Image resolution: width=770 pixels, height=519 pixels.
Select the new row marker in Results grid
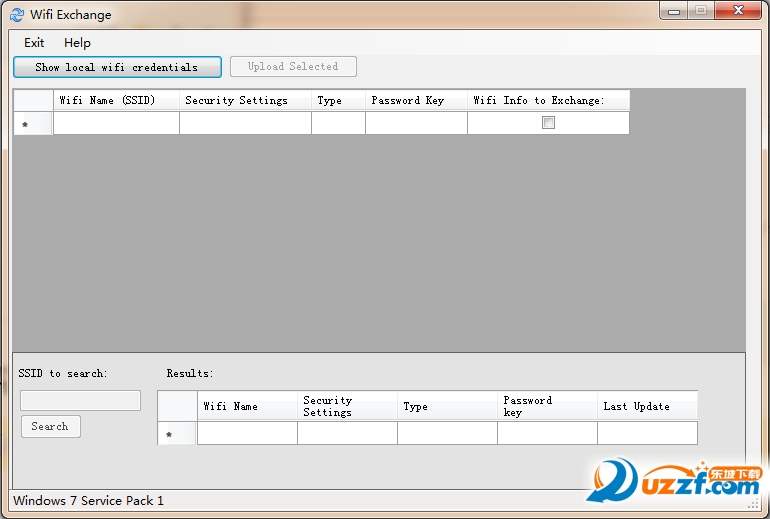(x=177, y=434)
